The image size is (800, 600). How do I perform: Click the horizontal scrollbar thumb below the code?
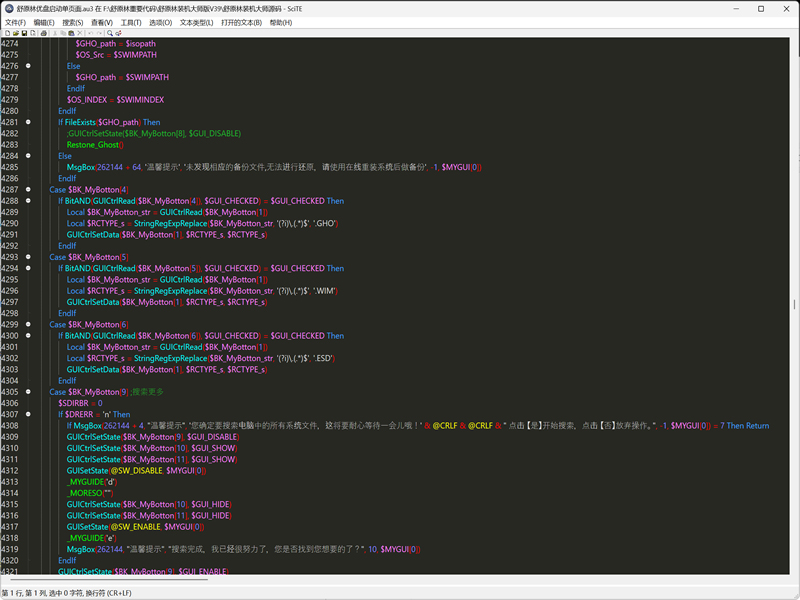pos(109,580)
